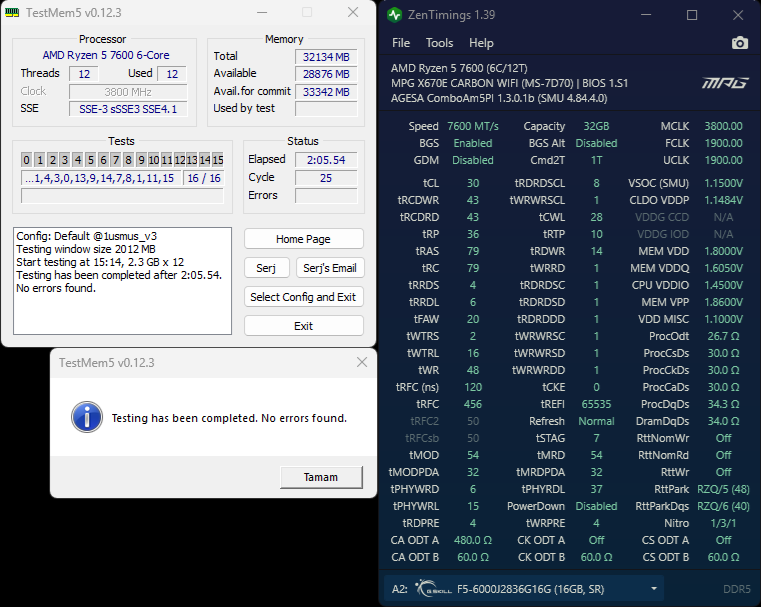
Task: Click the MPG brand logo in ZenTimings
Action: tap(725, 83)
